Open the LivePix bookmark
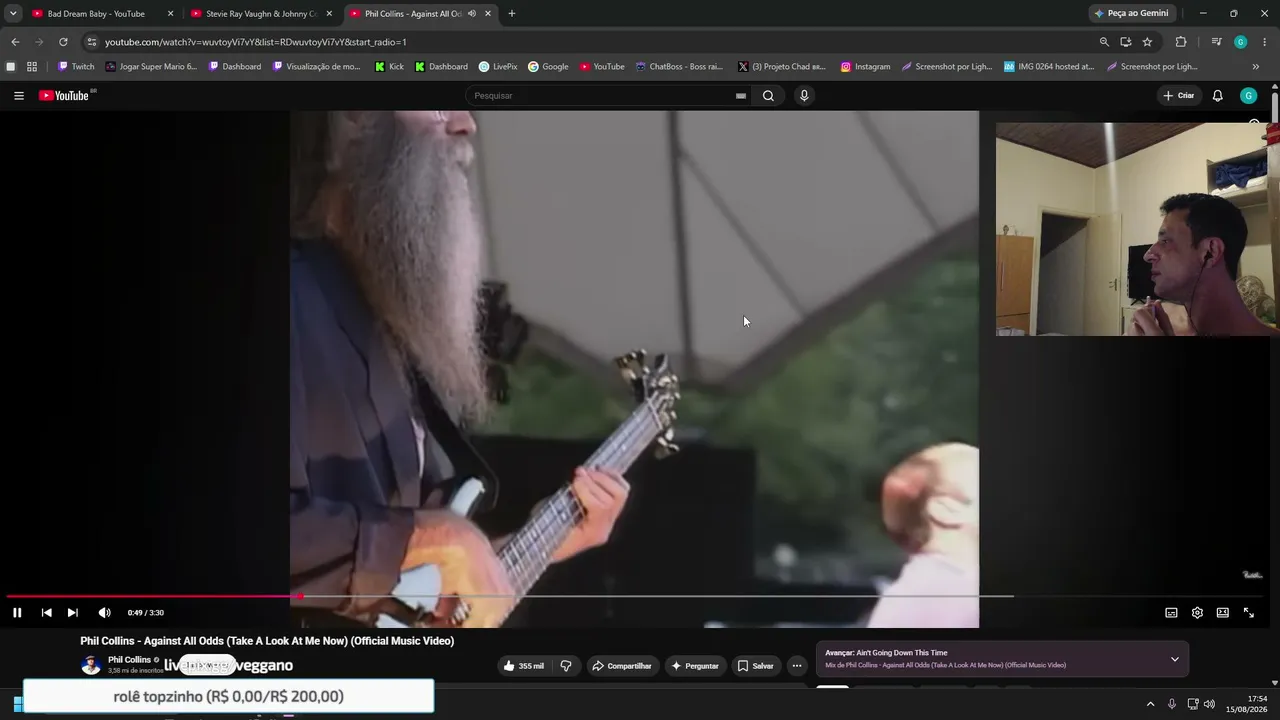Viewport: 1280px width, 720px height. pyautogui.click(x=498, y=67)
